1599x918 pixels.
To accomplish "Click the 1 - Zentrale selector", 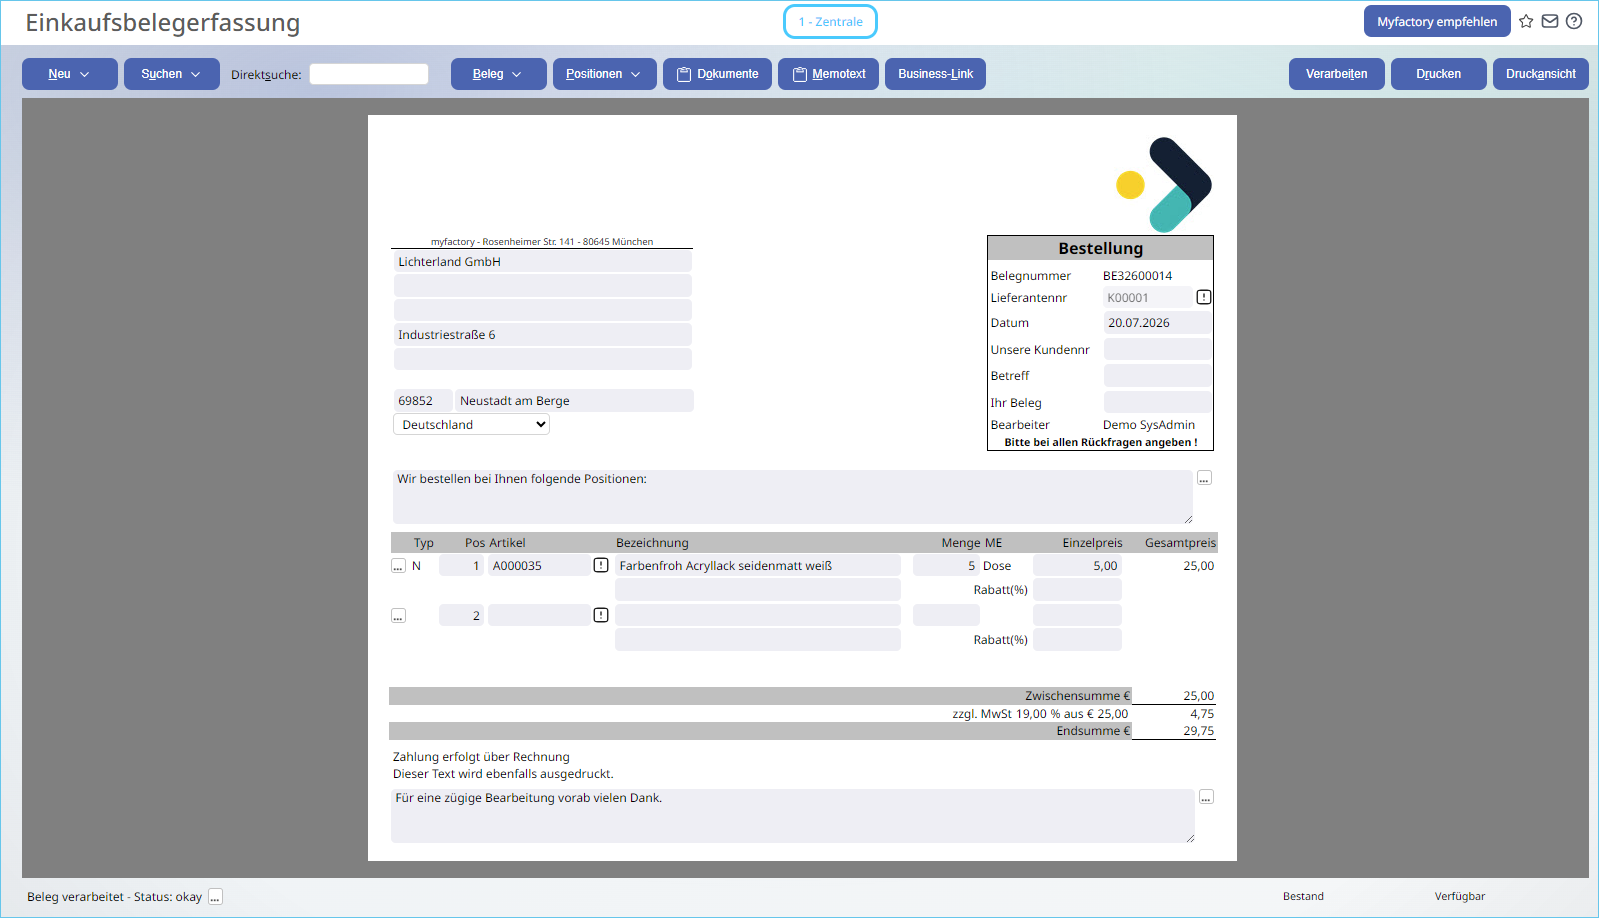I will (830, 21).
